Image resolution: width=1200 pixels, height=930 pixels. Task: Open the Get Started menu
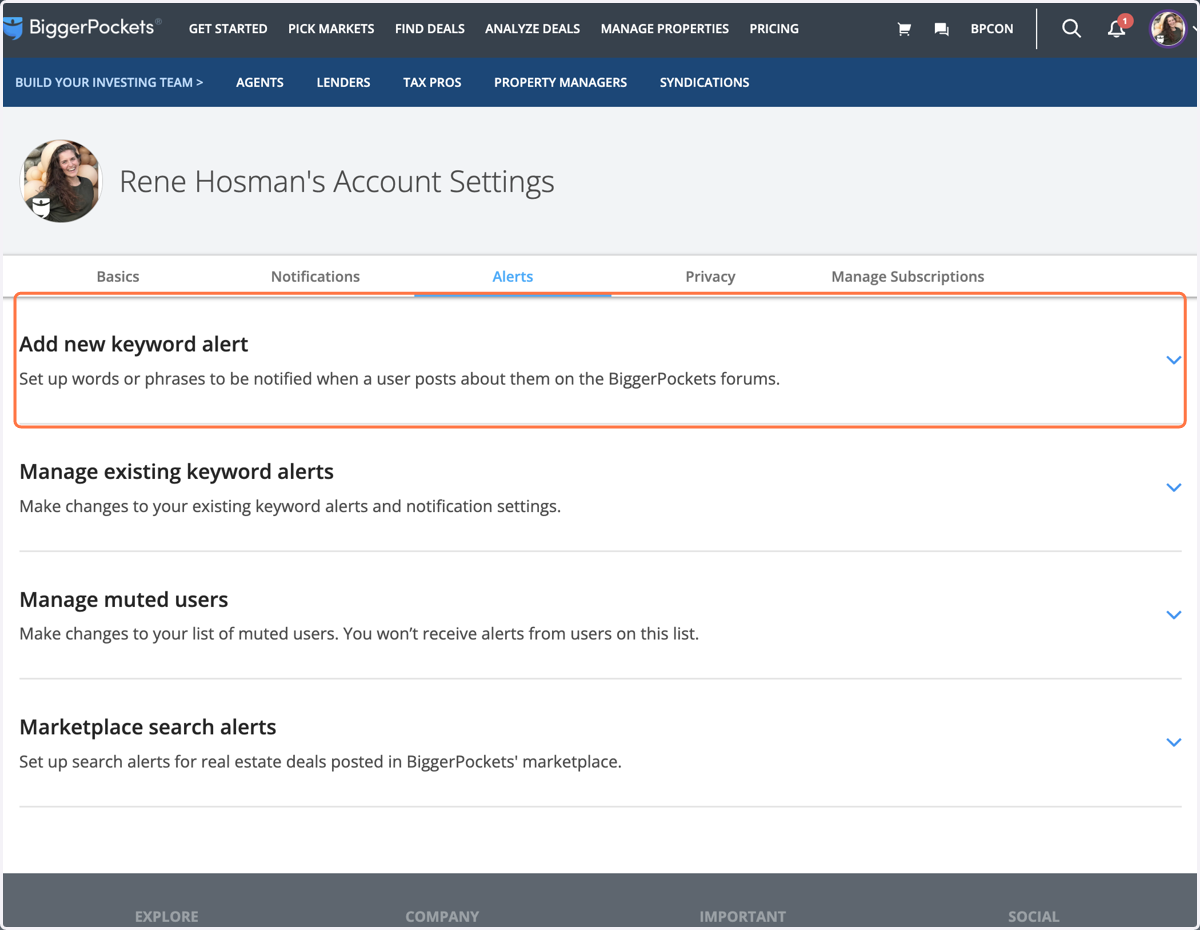click(x=228, y=29)
